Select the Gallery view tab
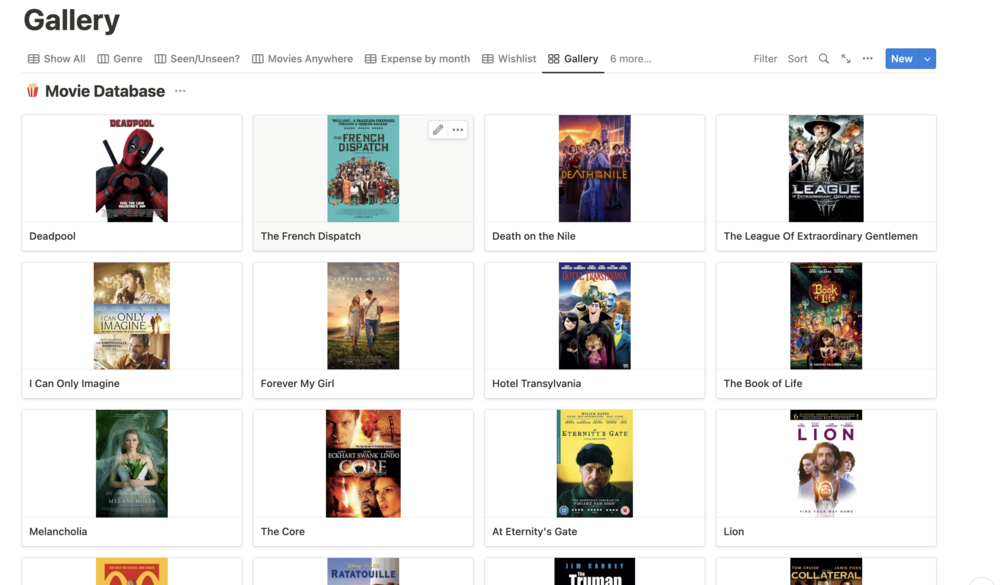Screen dimensions: 1005x585 tap(573, 58)
